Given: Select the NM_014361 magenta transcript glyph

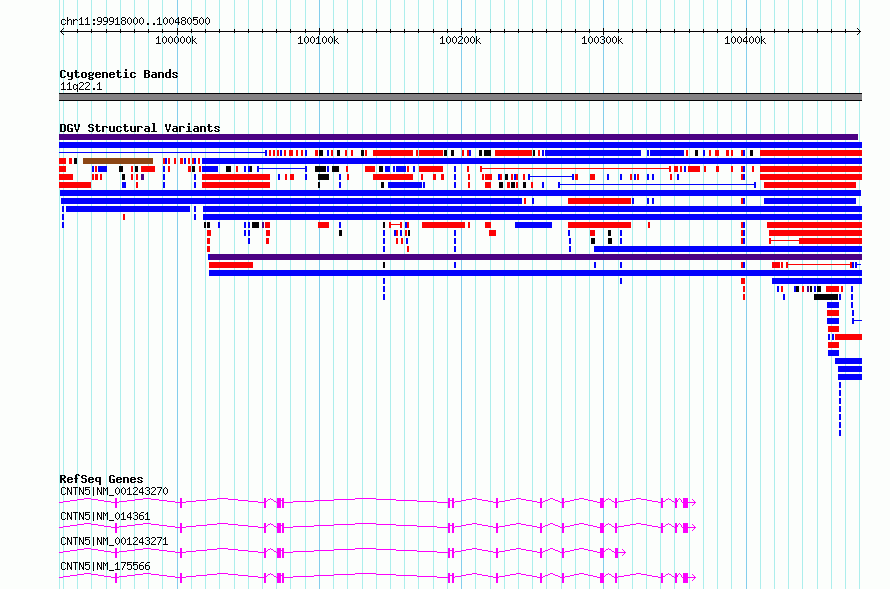Looking at the screenshot, I should [x=377, y=527].
